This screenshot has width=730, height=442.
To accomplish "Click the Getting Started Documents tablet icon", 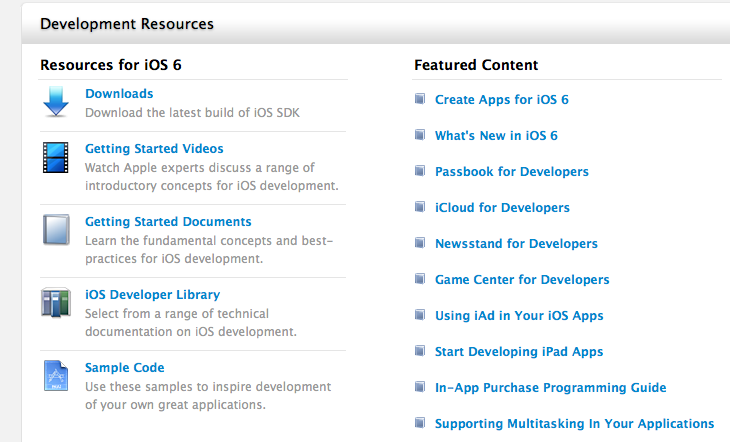I will tap(56, 230).
